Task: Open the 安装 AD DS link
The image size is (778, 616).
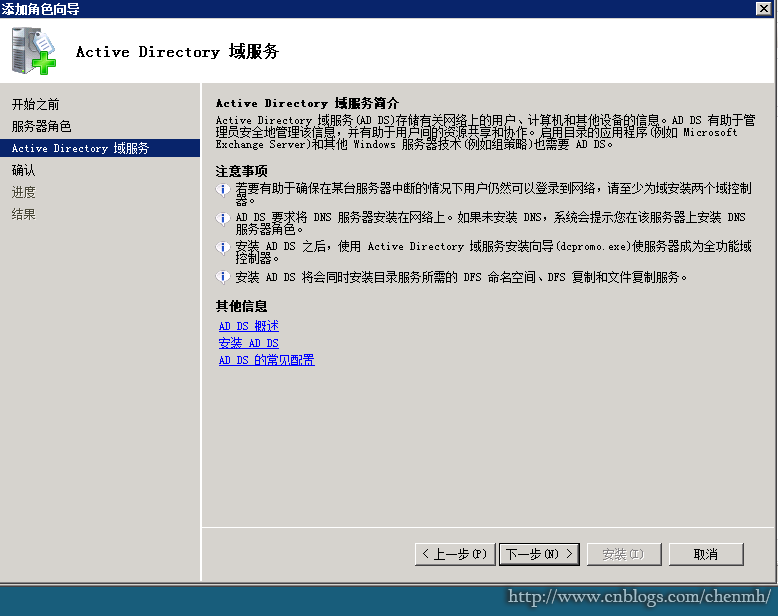Action: click(x=249, y=343)
